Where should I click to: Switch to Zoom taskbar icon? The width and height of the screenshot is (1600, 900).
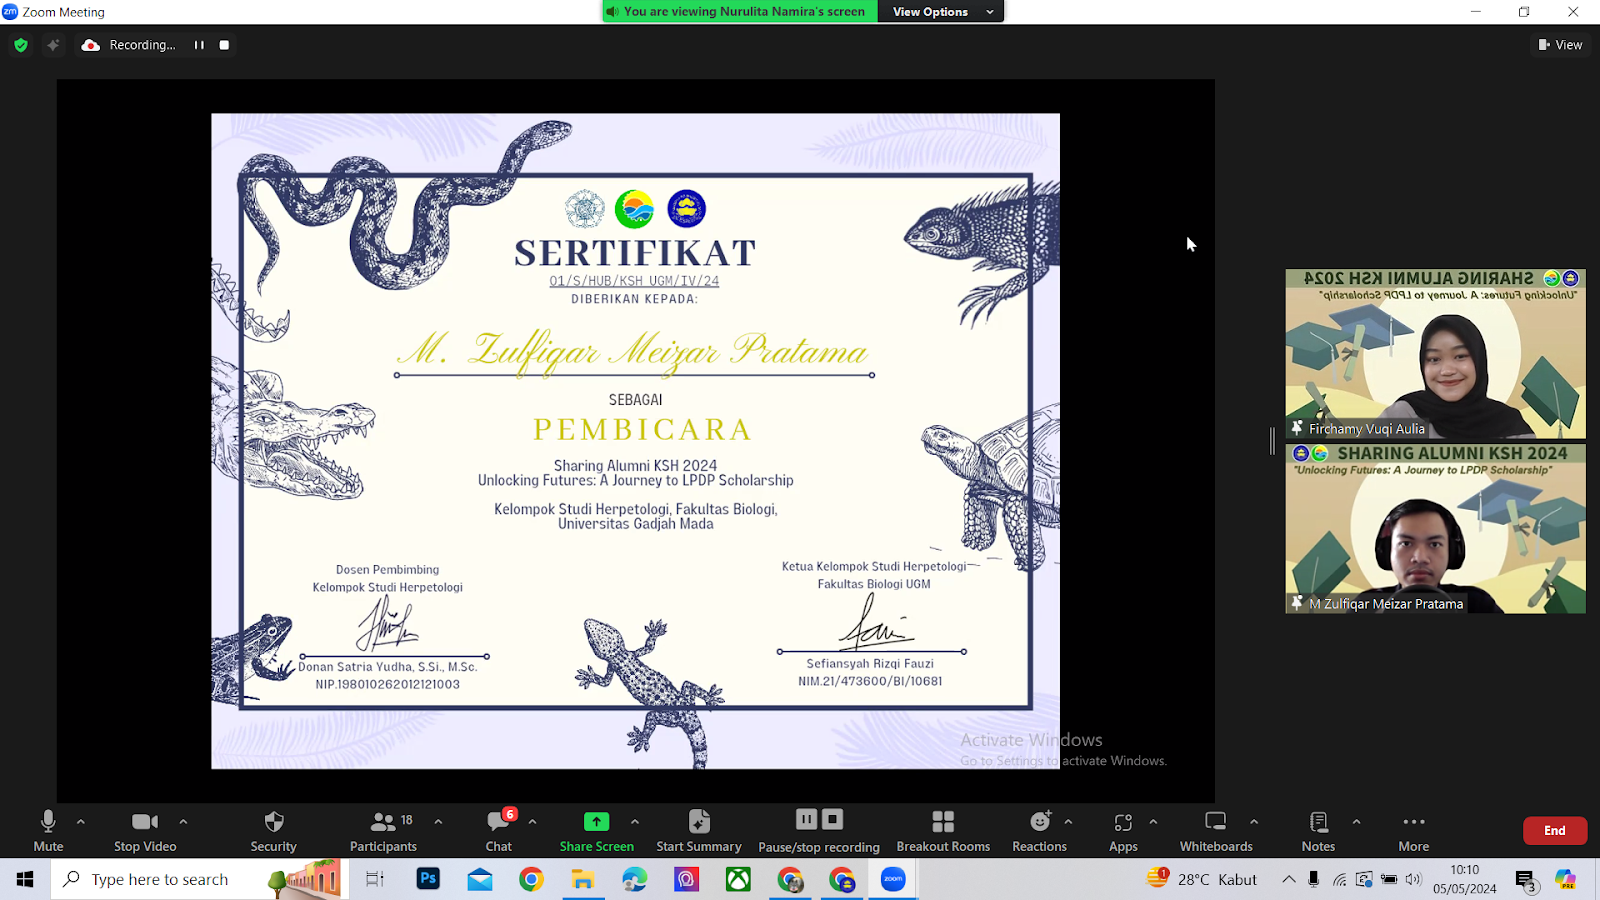pos(893,879)
